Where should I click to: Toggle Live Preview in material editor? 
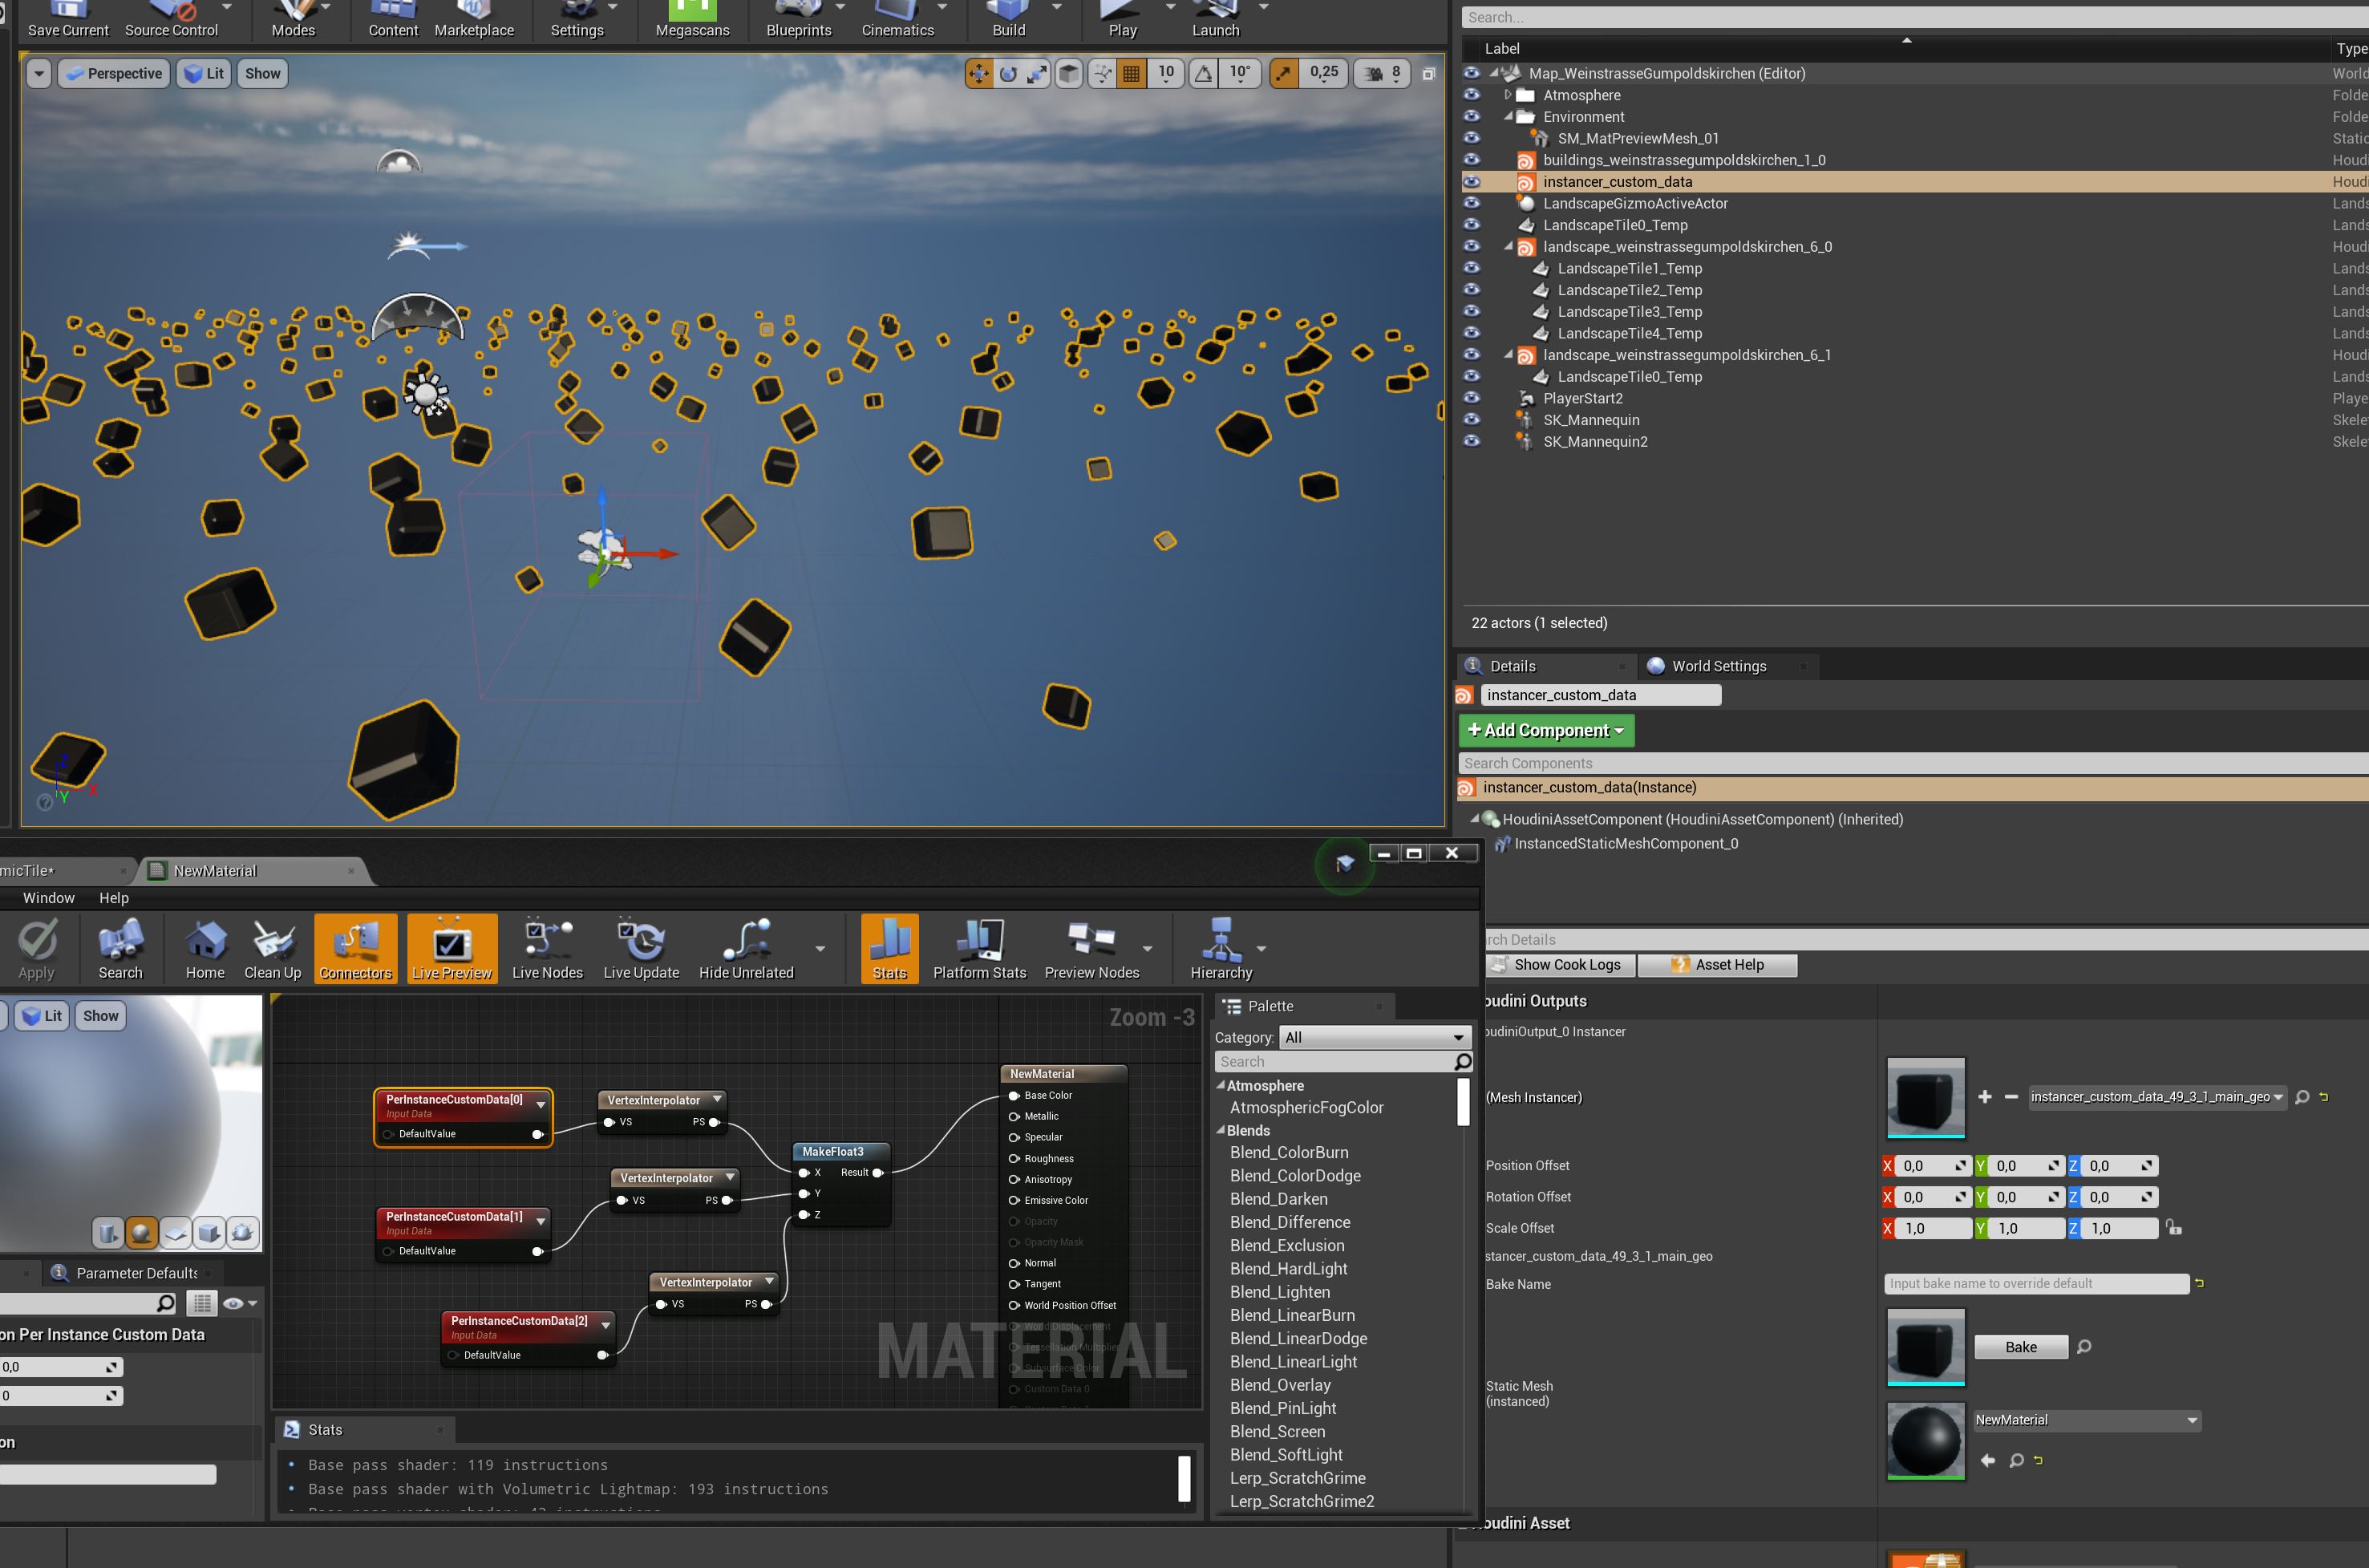[x=452, y=948]
